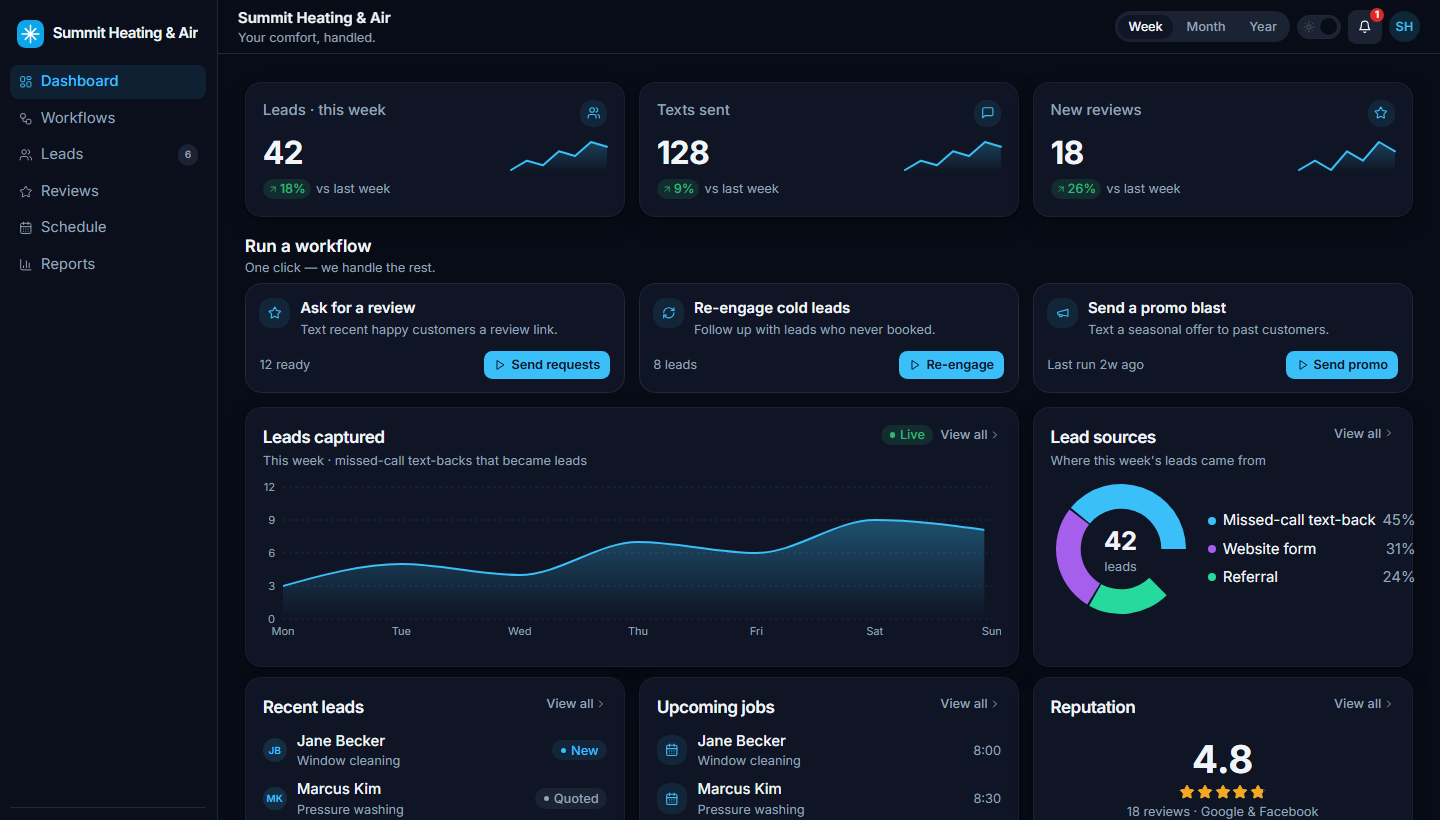Screen dimensions: 1440x820
Task: Click 18 reviews · Google & Facebook text
Action: (x=1222, y=812)
